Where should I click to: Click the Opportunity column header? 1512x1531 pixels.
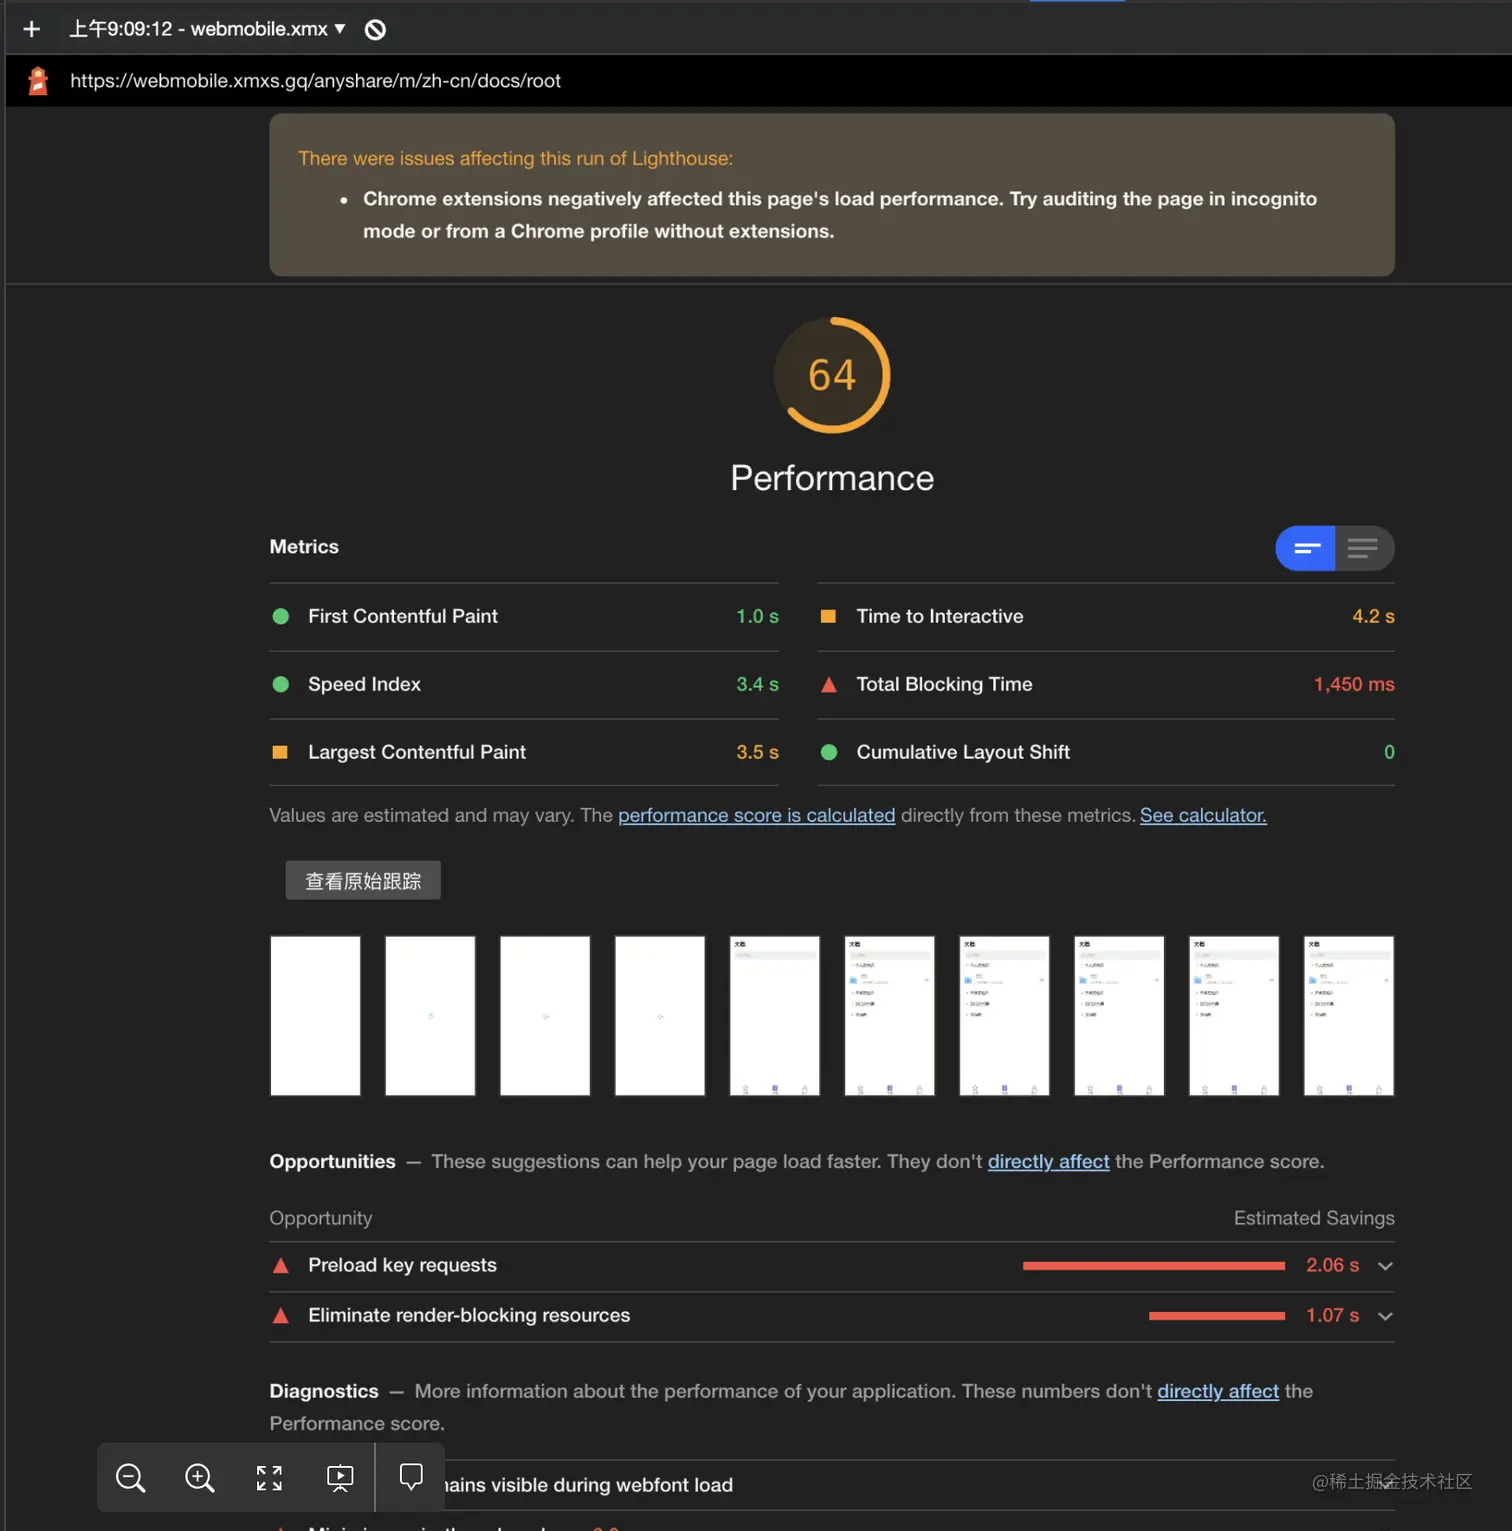pyautogui.click(x=321, y=1218)
